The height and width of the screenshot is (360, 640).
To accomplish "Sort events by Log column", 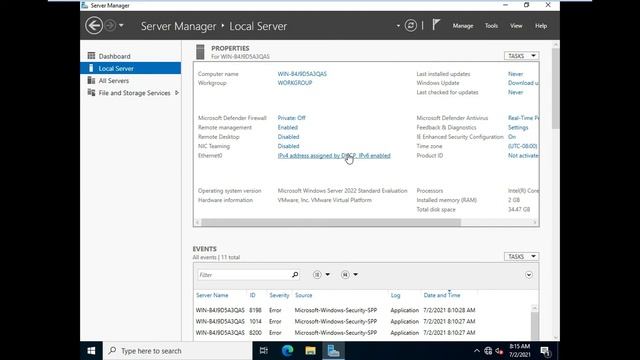I will pos(396,295).
